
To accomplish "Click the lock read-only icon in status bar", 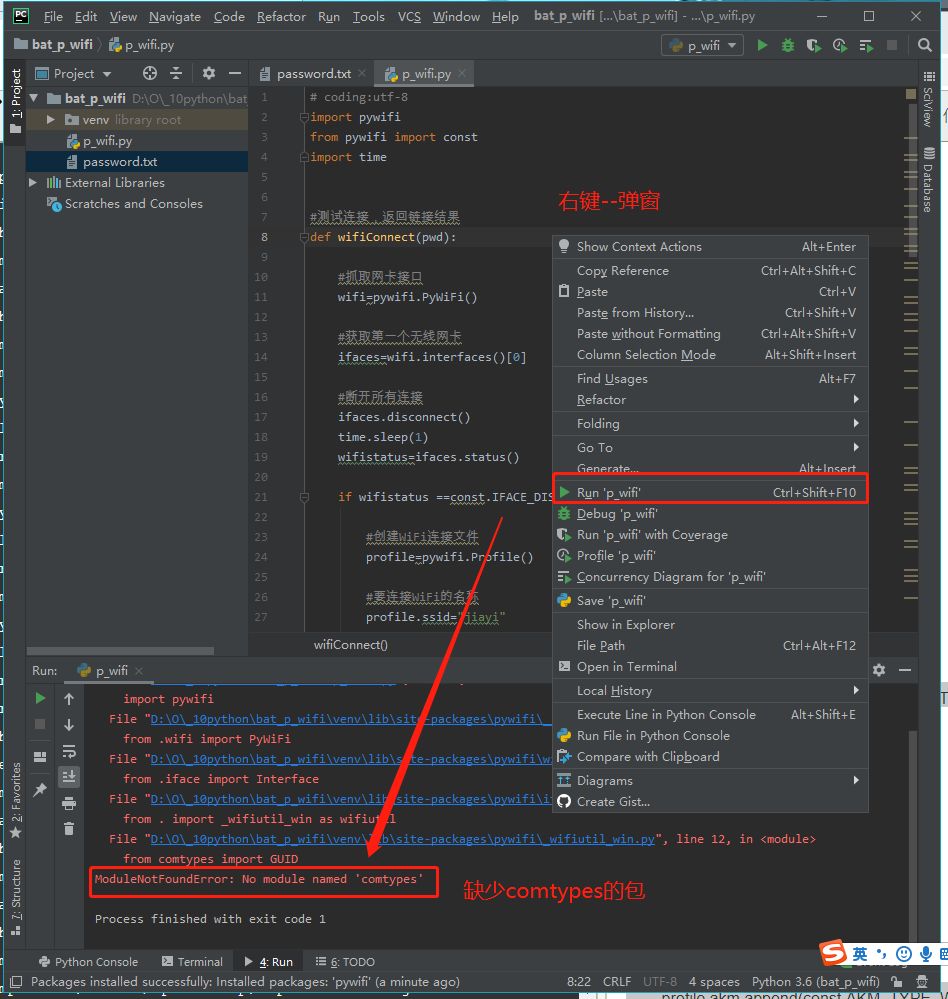I will pyautogui.click(x=896, y=981).
